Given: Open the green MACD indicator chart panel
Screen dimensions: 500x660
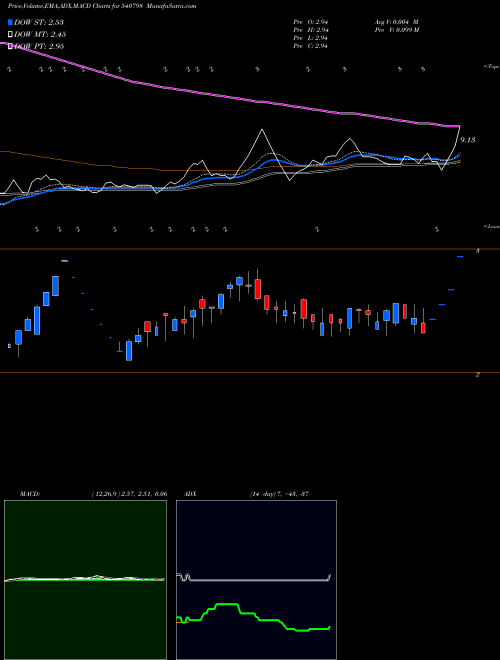Looking at the screenshot, I should click(x=85, y=580).
